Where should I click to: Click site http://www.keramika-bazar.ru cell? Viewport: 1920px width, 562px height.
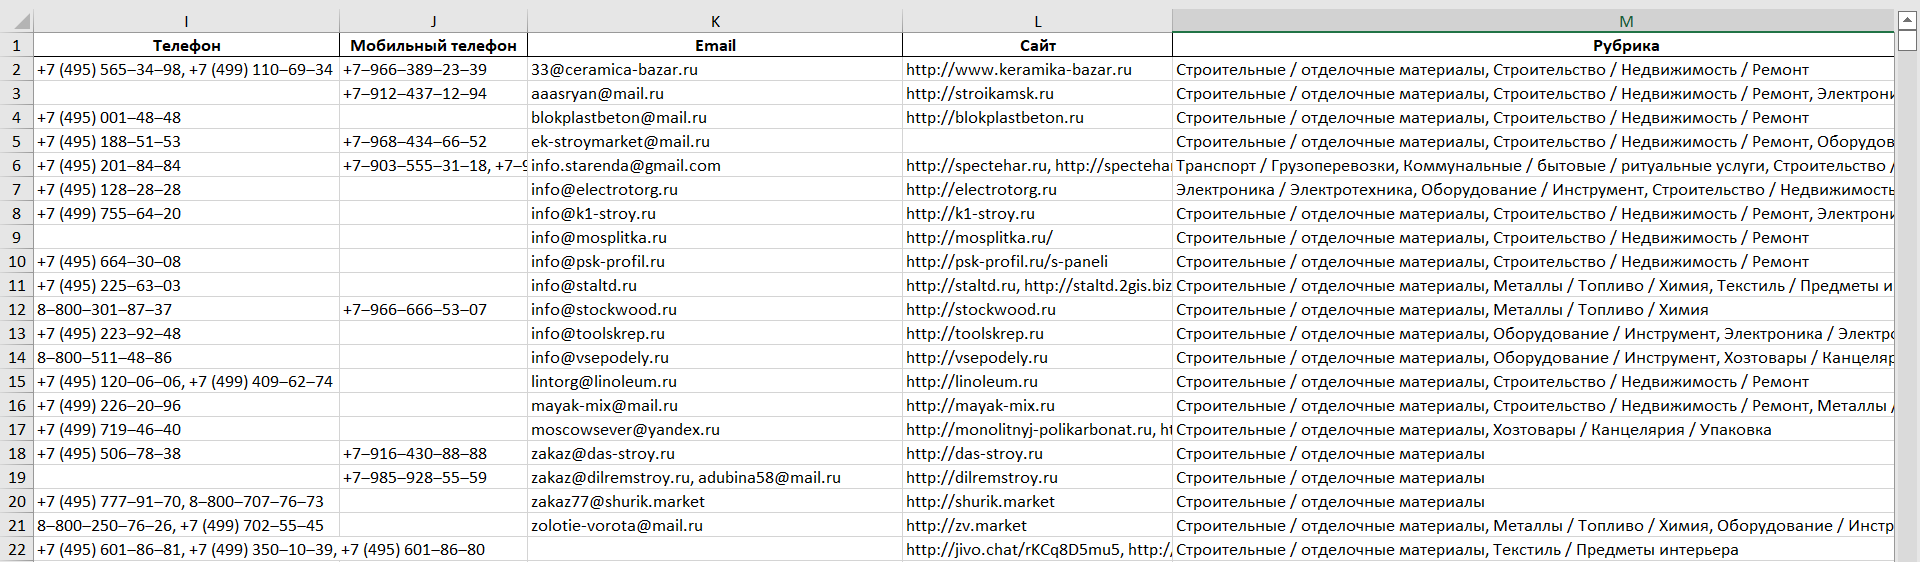click(1037, 69)
